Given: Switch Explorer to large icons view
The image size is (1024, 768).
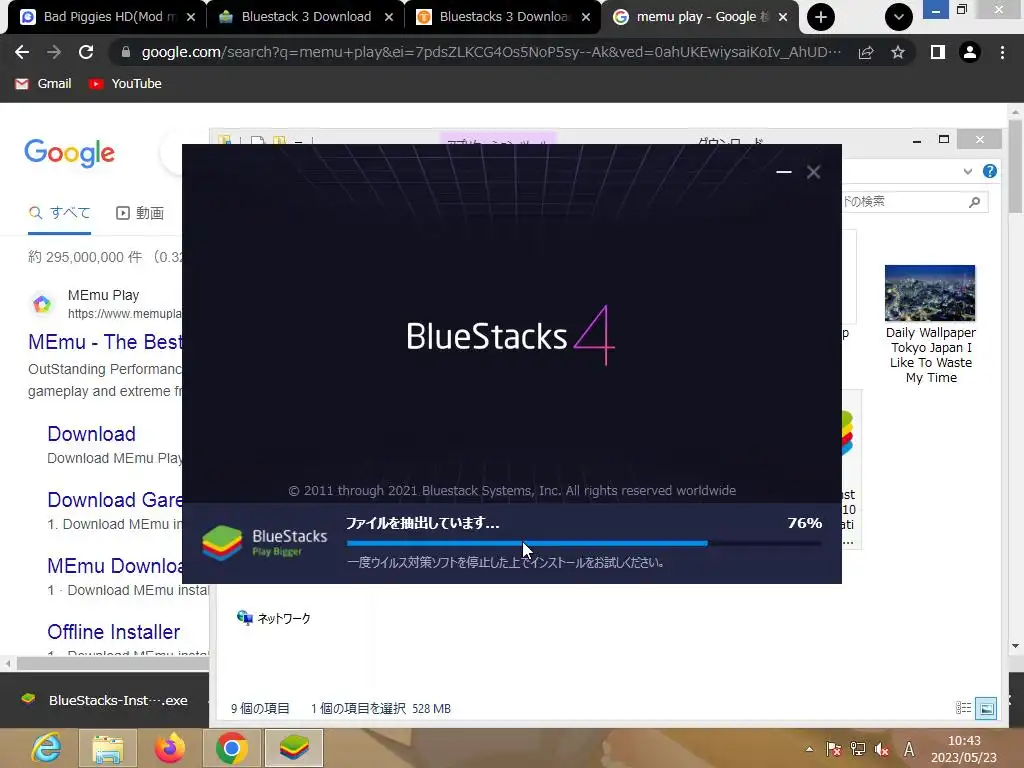Looking at the screenshot, I should coord(986,708).
